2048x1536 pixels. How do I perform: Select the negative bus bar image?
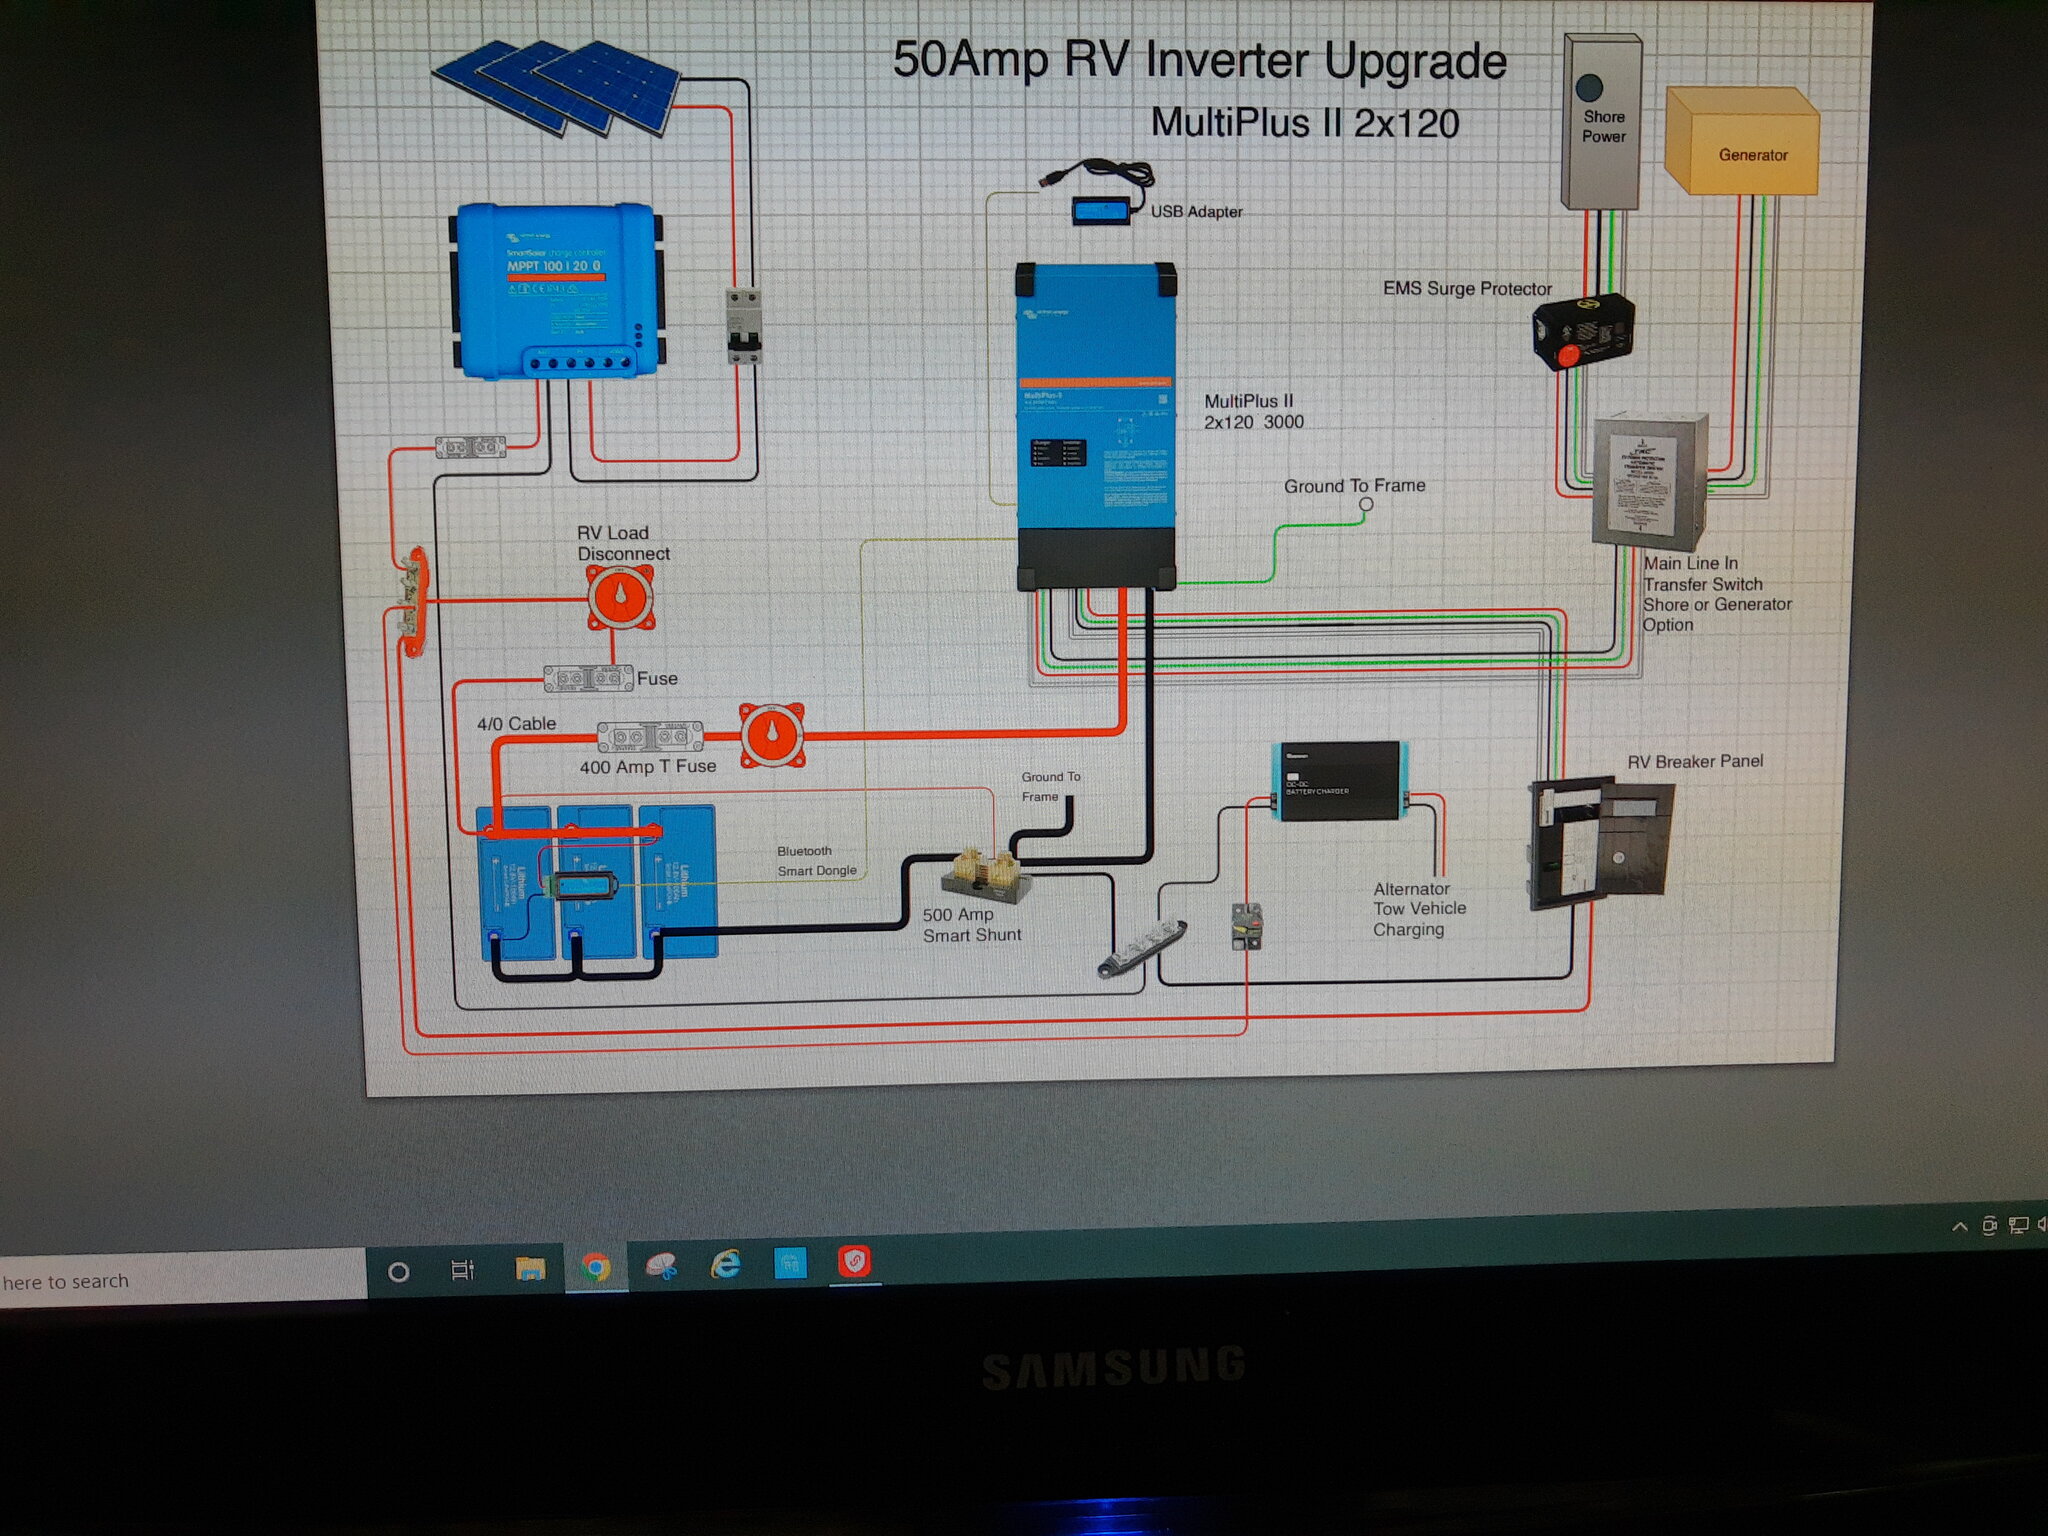click(1142, 948)
